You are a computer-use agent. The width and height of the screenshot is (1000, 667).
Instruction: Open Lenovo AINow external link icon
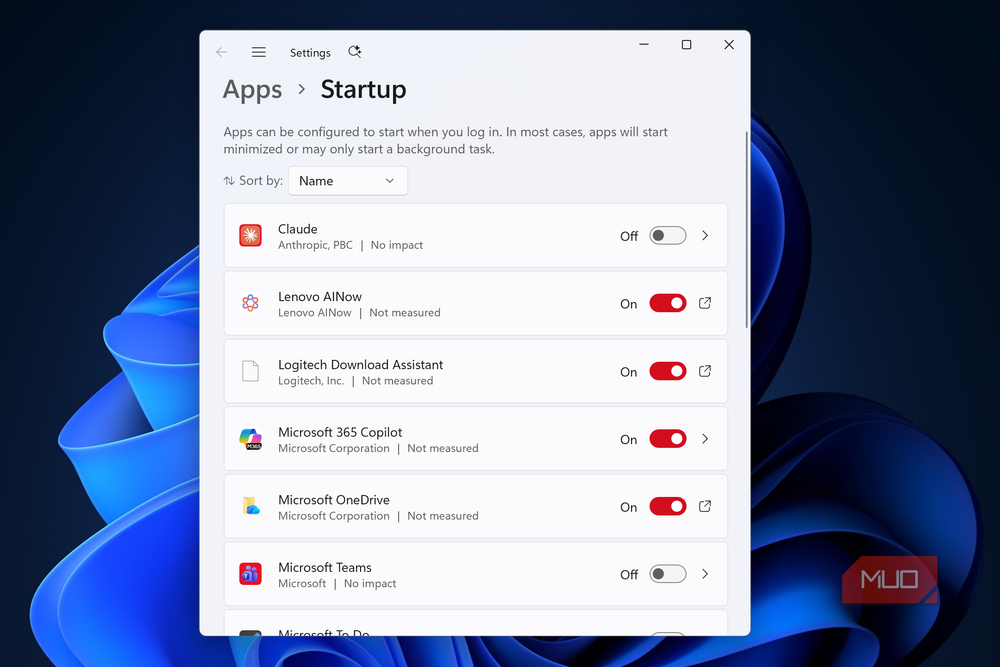tap(705, 303)
